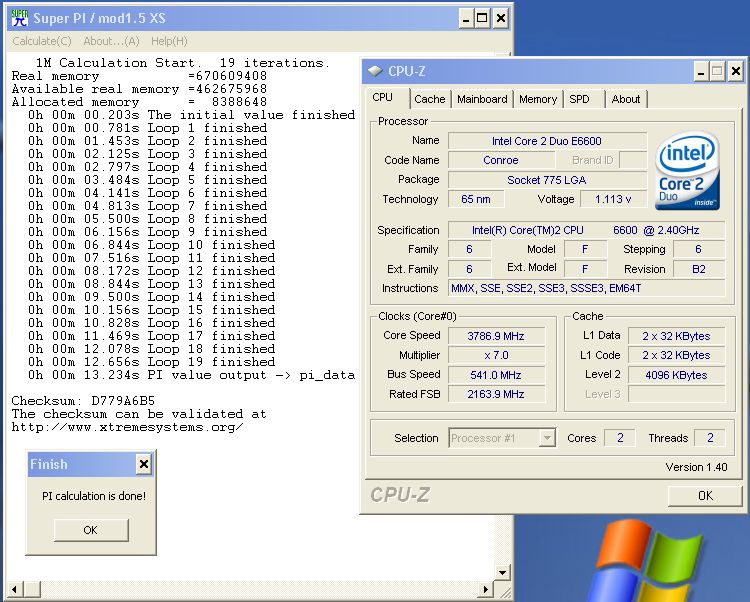750x602 pixels.
Task: Click the Voltage value '1.113 v'
Action: 613,199
